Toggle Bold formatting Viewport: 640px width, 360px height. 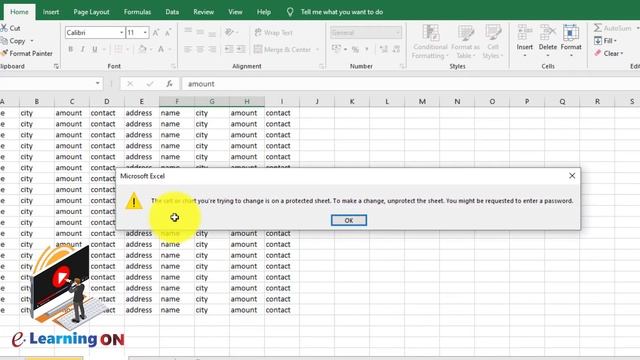tap(71, 49)
